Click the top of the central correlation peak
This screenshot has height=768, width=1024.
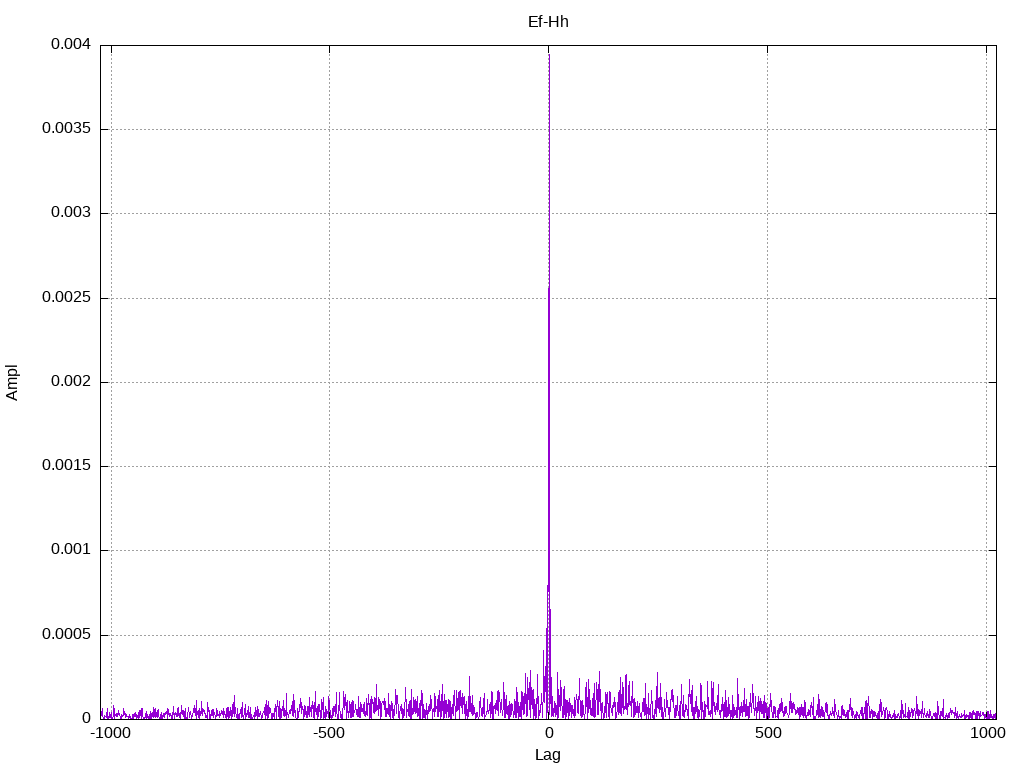pos(549,56)
